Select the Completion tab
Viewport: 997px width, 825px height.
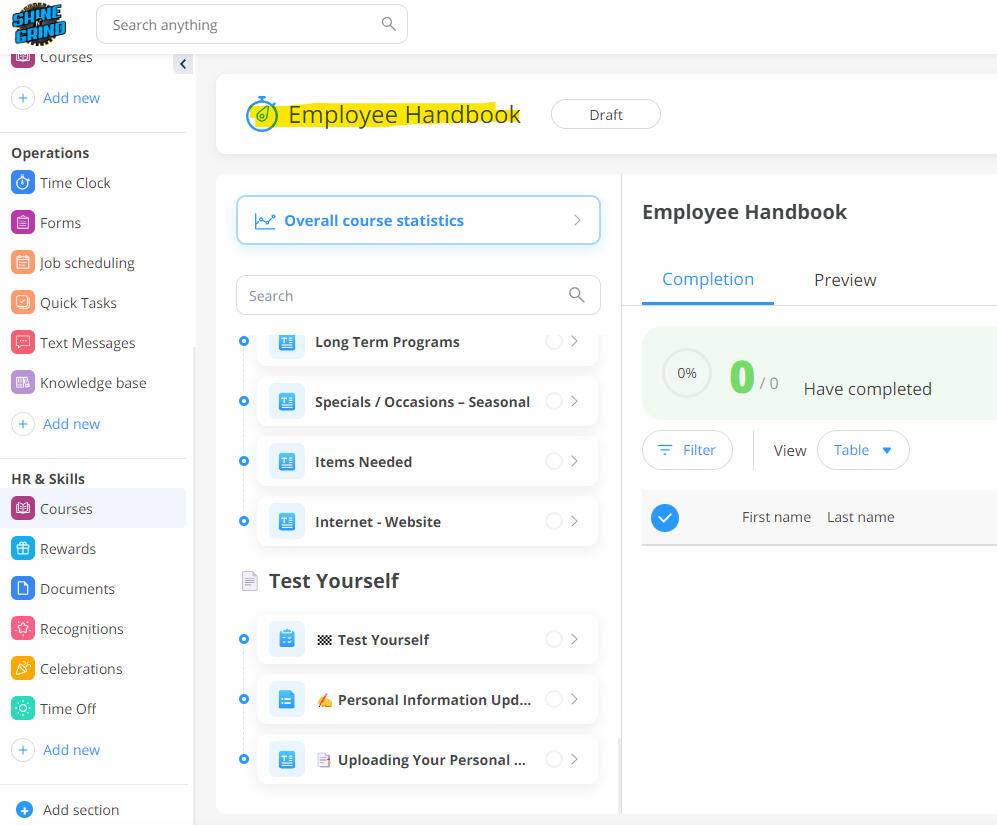point(708,280)
